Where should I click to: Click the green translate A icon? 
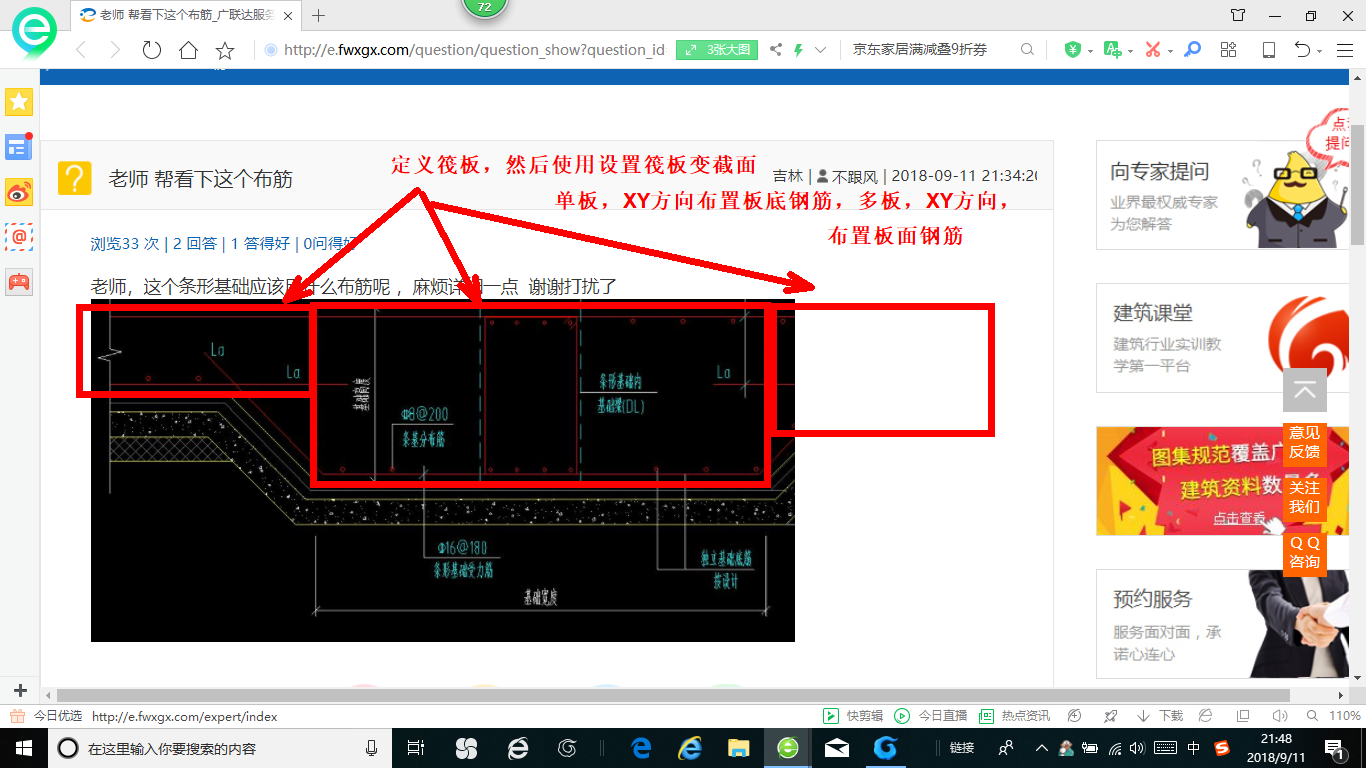pos(1112,50)
